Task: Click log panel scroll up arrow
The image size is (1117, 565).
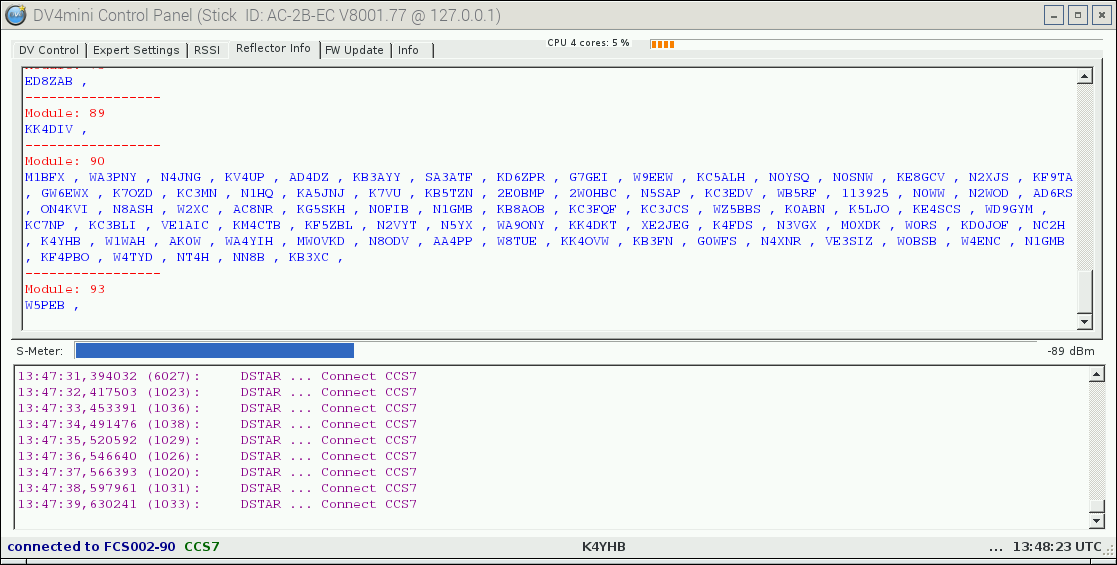Action: tap(1097, 374)
